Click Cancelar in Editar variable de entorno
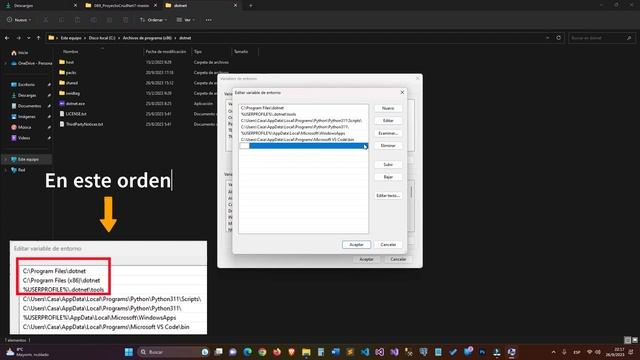The image size is (640, 360). tap(388, 244)
